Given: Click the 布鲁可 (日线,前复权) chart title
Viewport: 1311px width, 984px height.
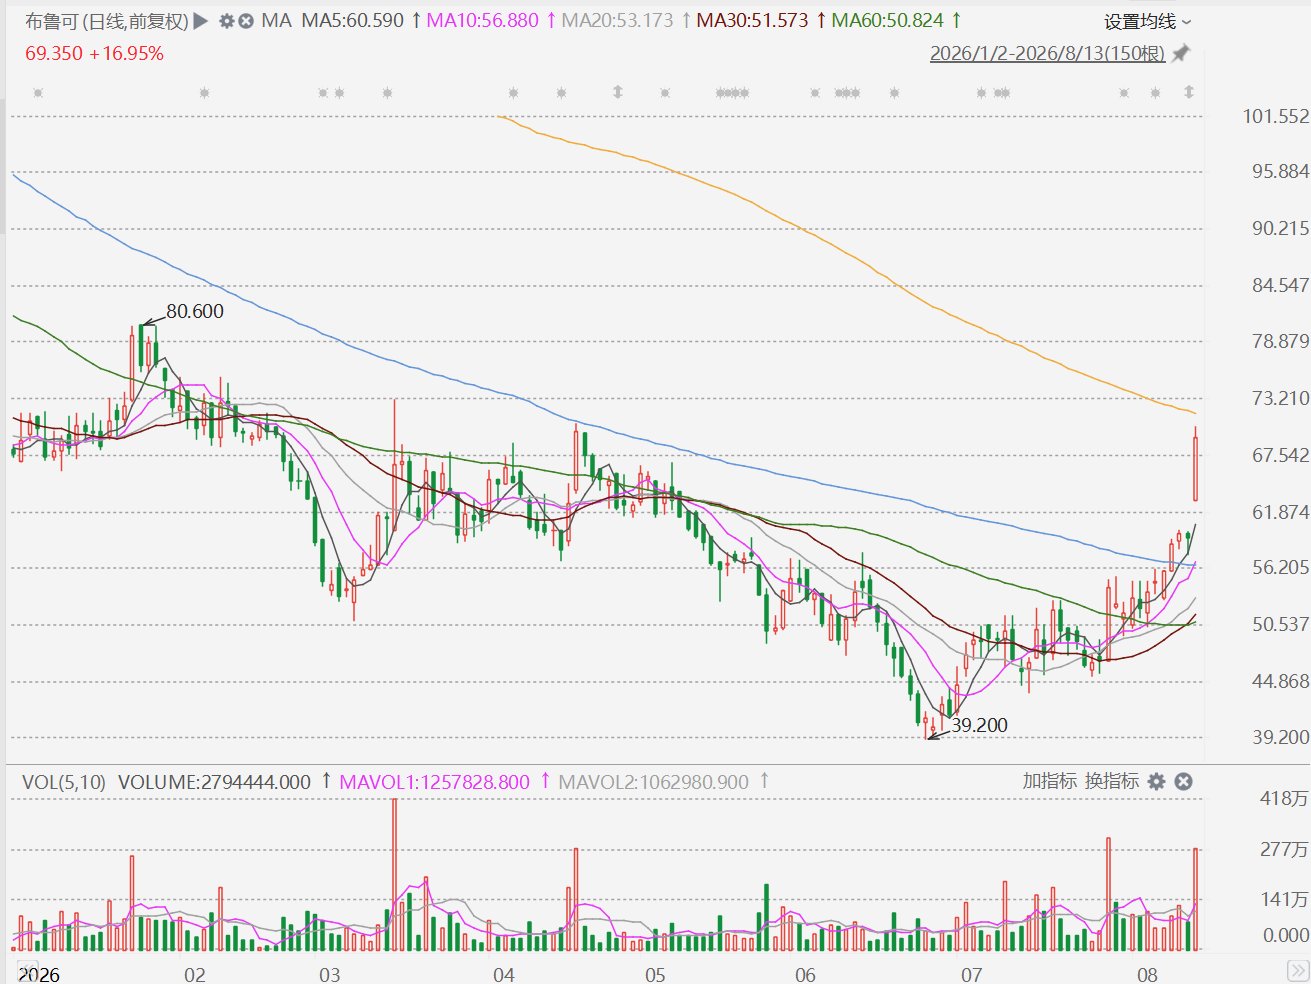Looking at the screenshot, I should 106,21.
